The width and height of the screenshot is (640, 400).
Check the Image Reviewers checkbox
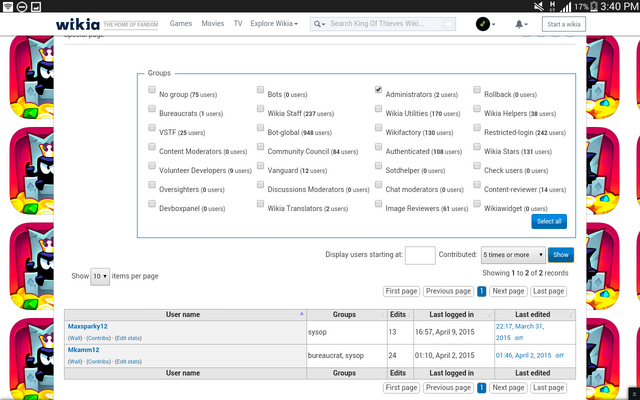point(378,203)
